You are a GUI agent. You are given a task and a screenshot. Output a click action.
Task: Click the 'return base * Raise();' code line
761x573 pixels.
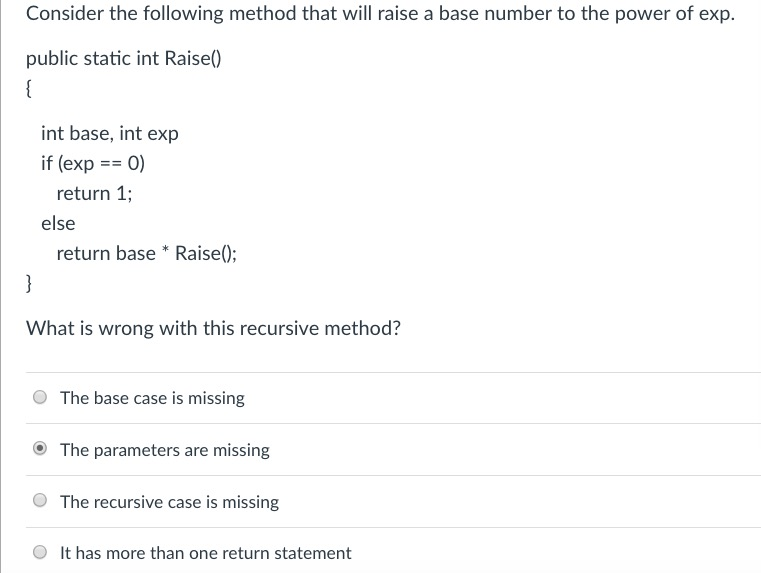(147, 253)
